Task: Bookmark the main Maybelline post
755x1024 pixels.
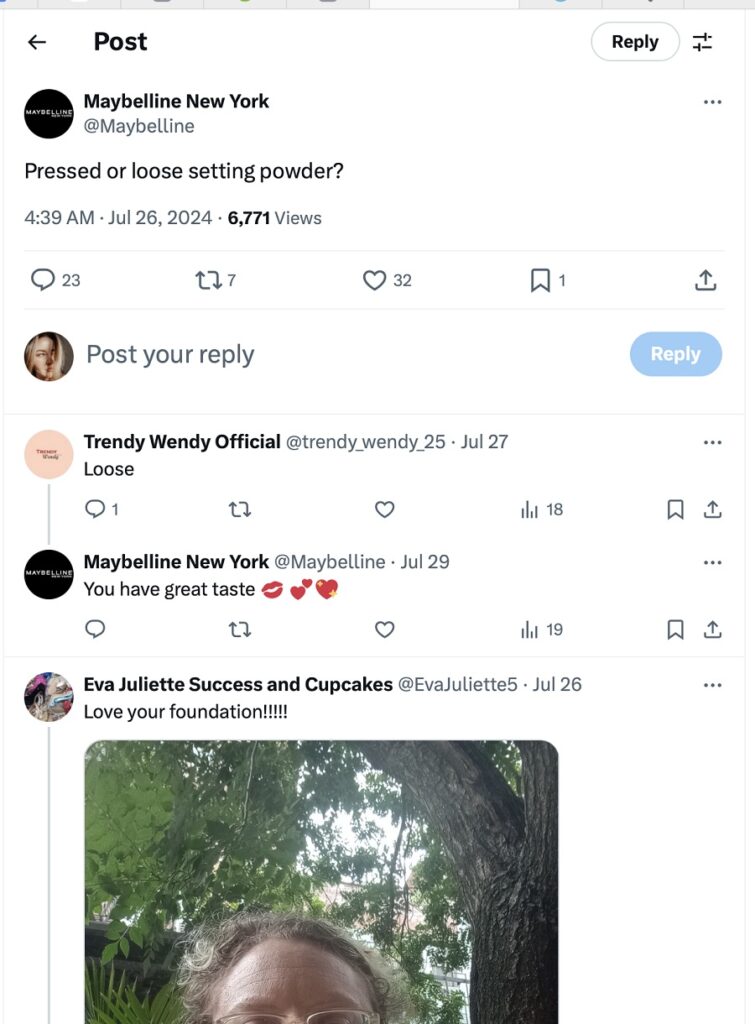Action: click(540, 280)
